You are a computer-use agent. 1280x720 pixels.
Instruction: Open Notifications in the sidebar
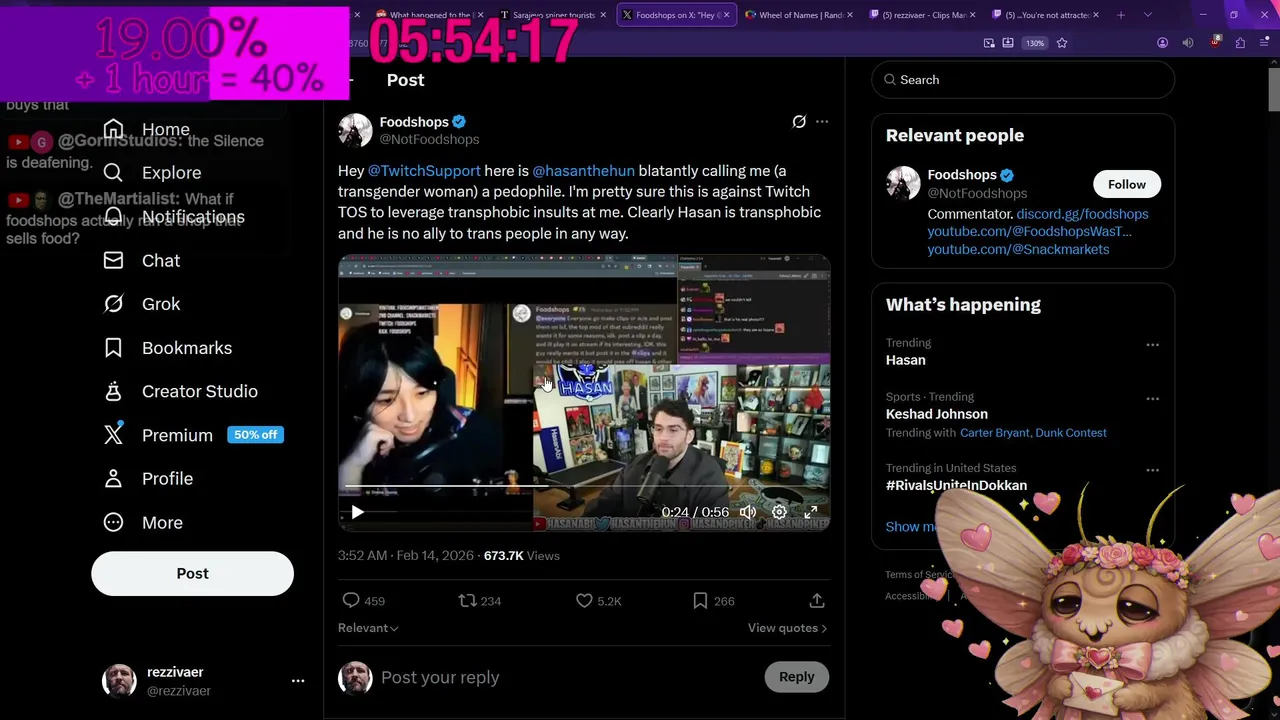click(174, 217)
